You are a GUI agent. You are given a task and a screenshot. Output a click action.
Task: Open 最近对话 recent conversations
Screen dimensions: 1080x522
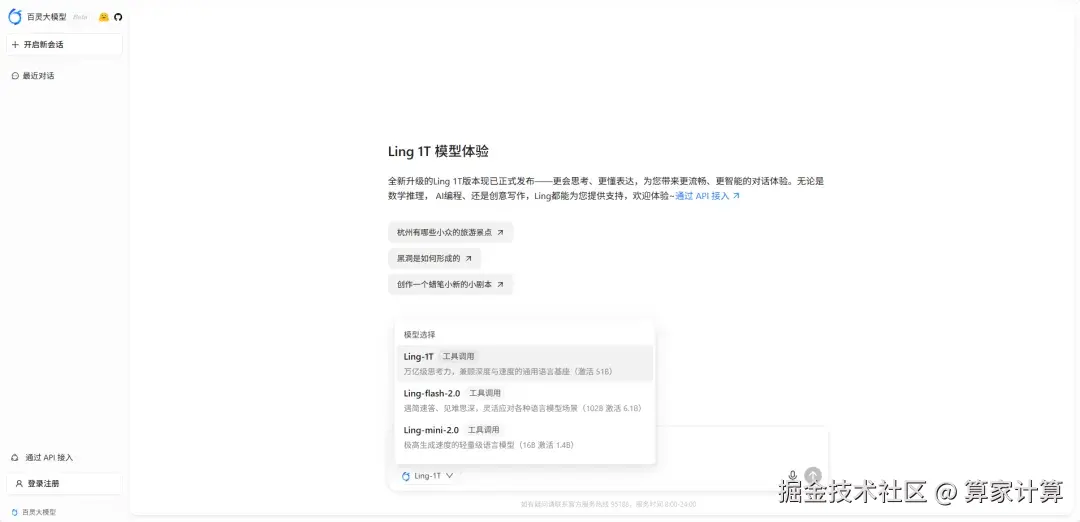(33, 76)
